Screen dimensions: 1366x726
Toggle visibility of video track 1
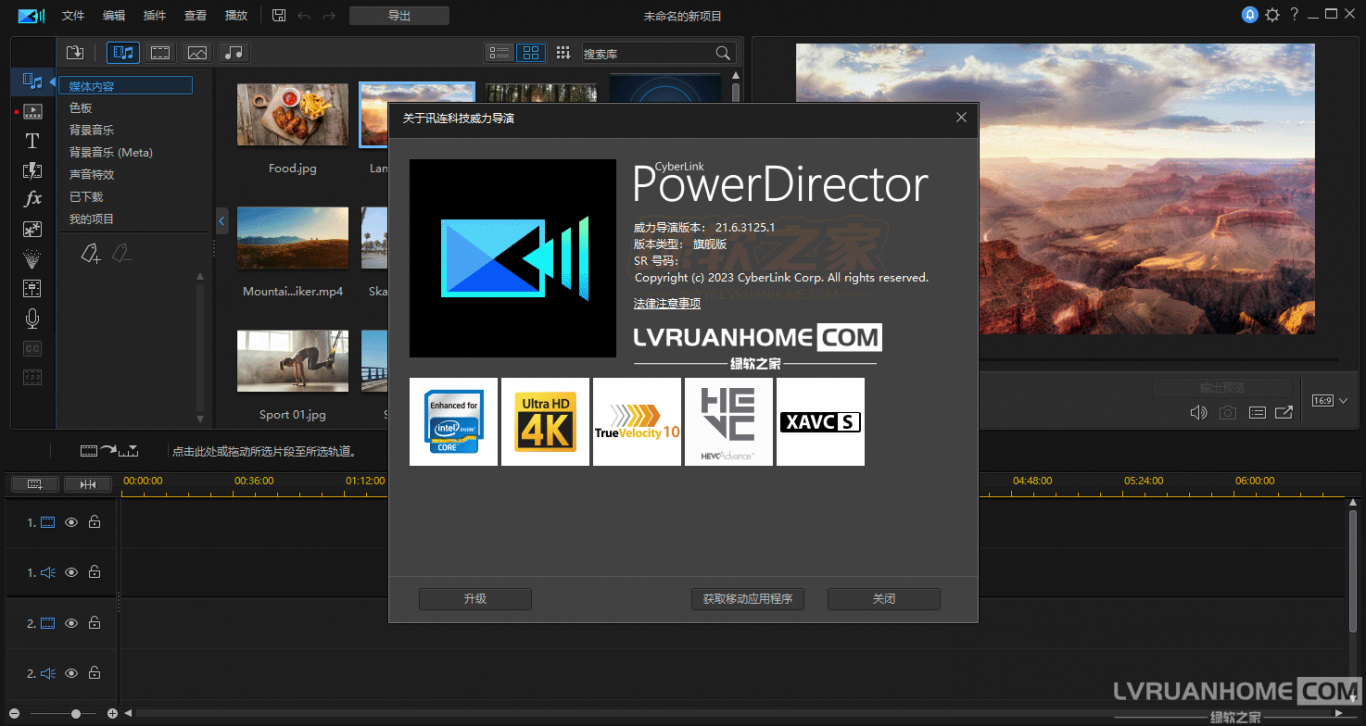[x=71, y=522]
